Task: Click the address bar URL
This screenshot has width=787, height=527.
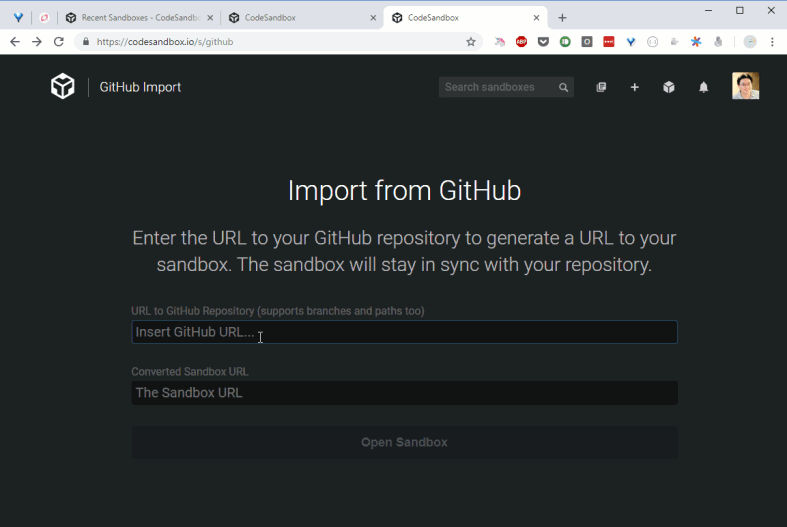Action: click(x=165, y=42)
